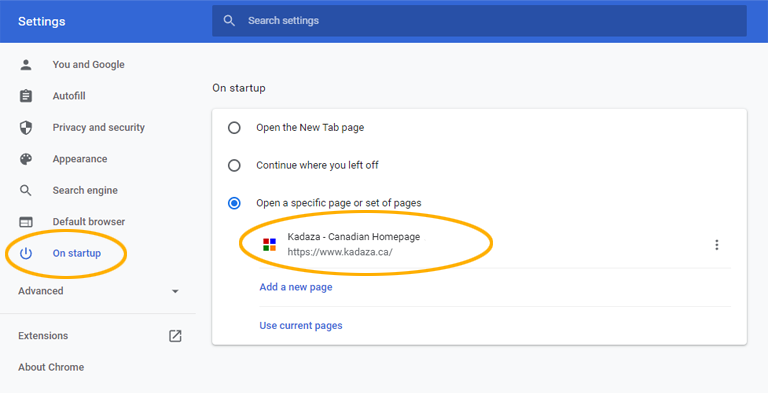
Task: Select Open a specific page radio button
Action: tap(234, 203)
